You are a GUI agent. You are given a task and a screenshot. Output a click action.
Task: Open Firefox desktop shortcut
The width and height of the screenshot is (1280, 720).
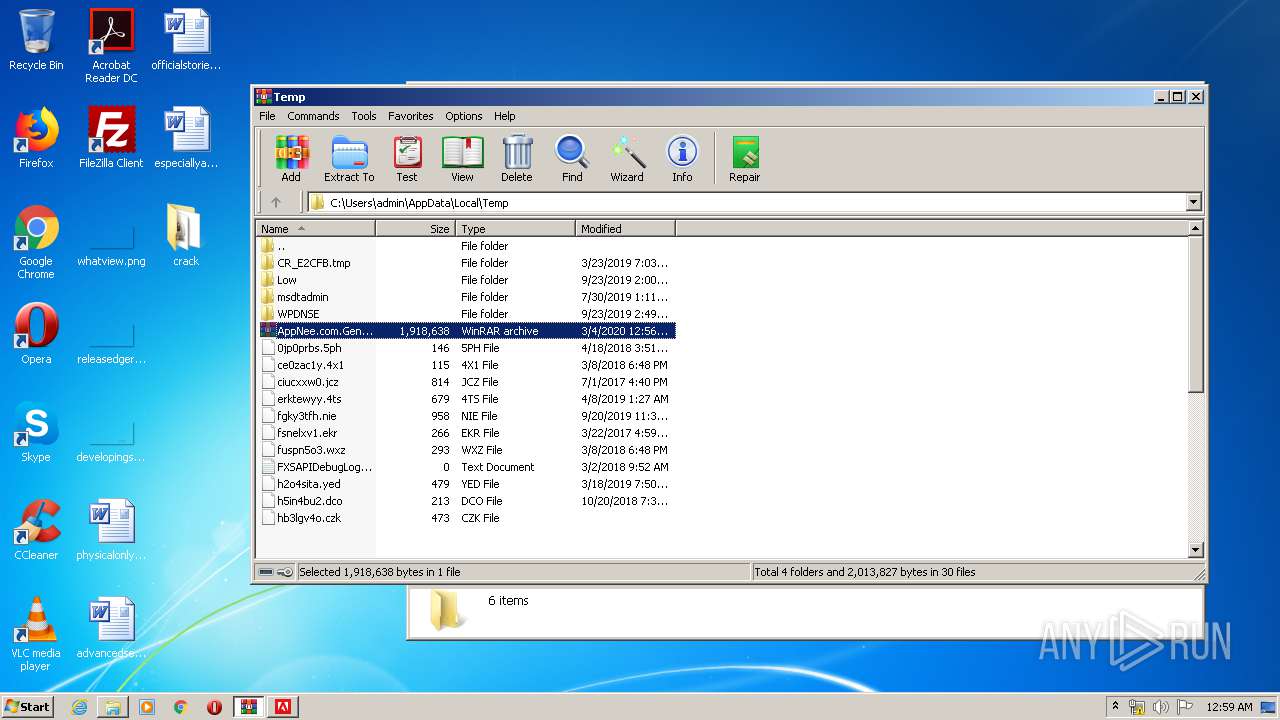pos(36,137)
